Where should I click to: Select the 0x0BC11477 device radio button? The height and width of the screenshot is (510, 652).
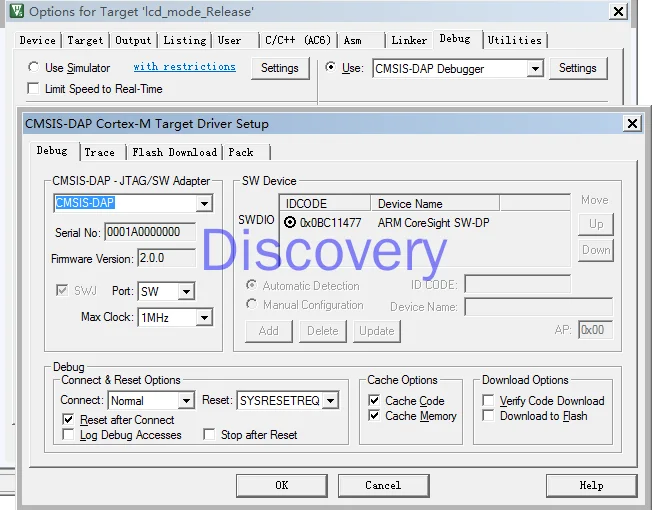point(290,222)
